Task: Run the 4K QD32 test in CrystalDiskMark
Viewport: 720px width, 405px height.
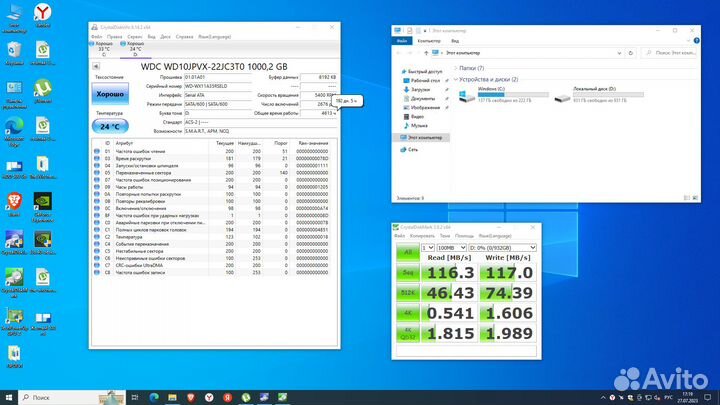Action: 407,333
